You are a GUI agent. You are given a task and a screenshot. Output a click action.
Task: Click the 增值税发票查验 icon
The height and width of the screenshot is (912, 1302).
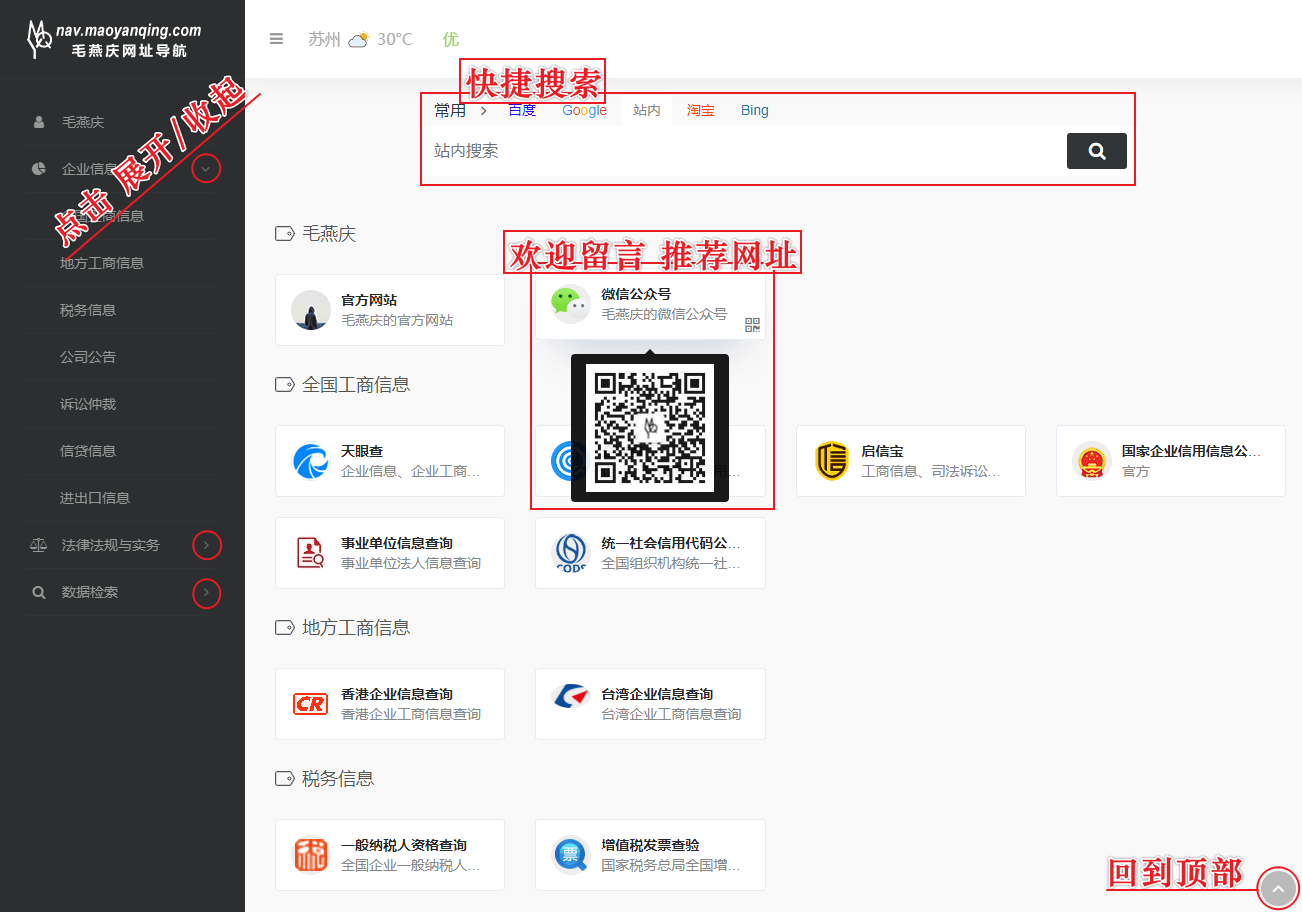pos(571,855)
